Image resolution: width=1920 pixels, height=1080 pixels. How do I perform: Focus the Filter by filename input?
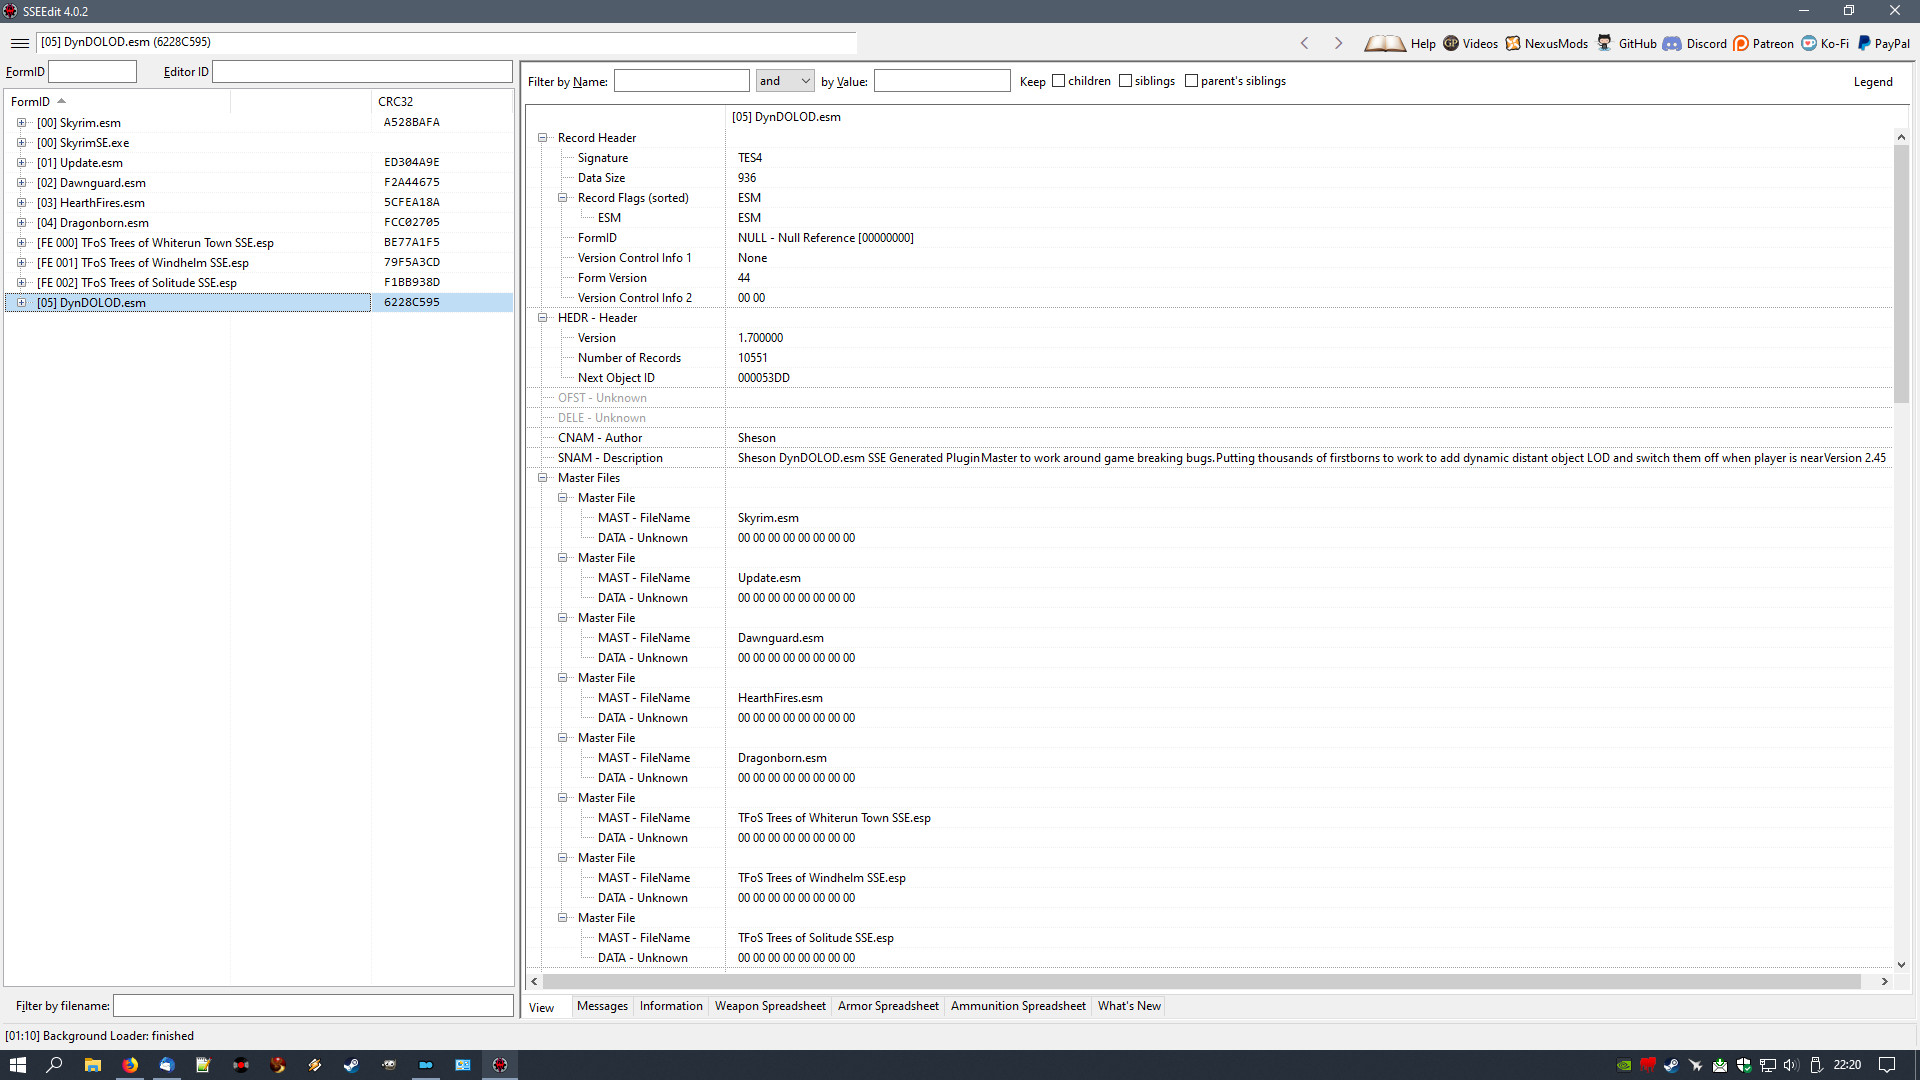(313, 1006)
